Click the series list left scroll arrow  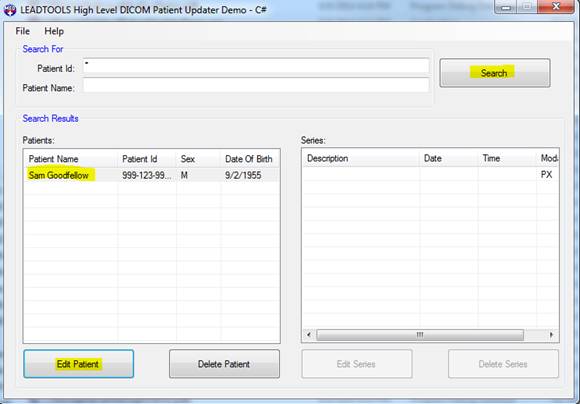(x=309, y=335)
